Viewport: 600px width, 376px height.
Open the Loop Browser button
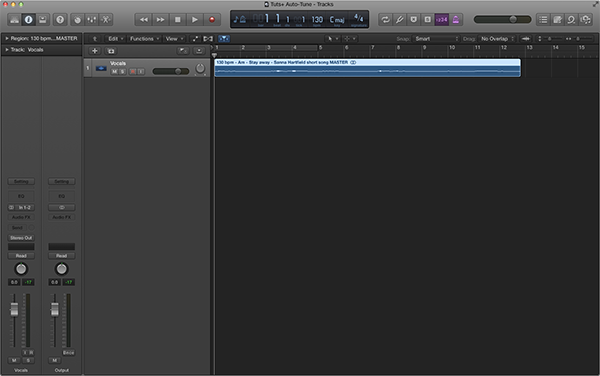pos(571,20)
